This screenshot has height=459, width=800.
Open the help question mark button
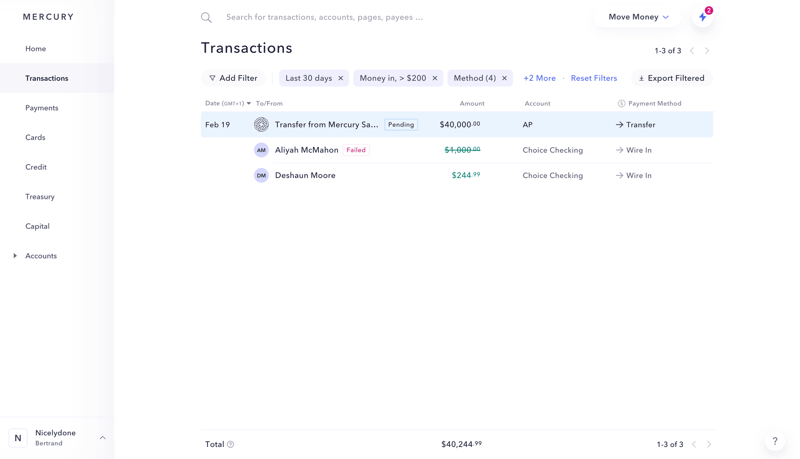click(x=774, y=441)
